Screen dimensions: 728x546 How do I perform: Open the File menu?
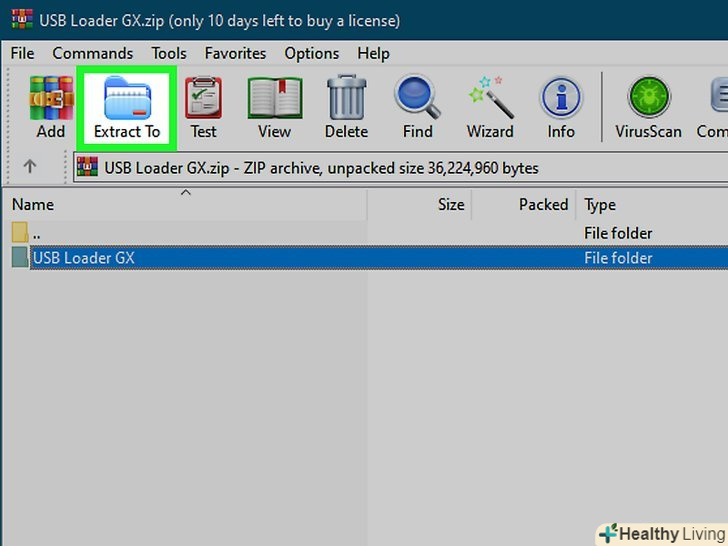point(22,53)
